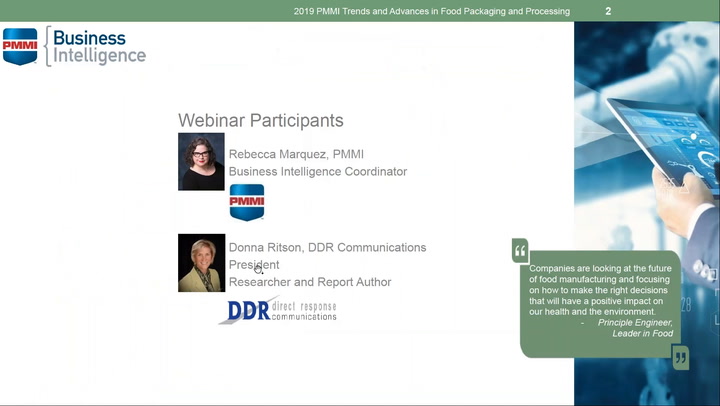
Task: Click the President title text
Action: pyautogui.click(x=254, y=265)
